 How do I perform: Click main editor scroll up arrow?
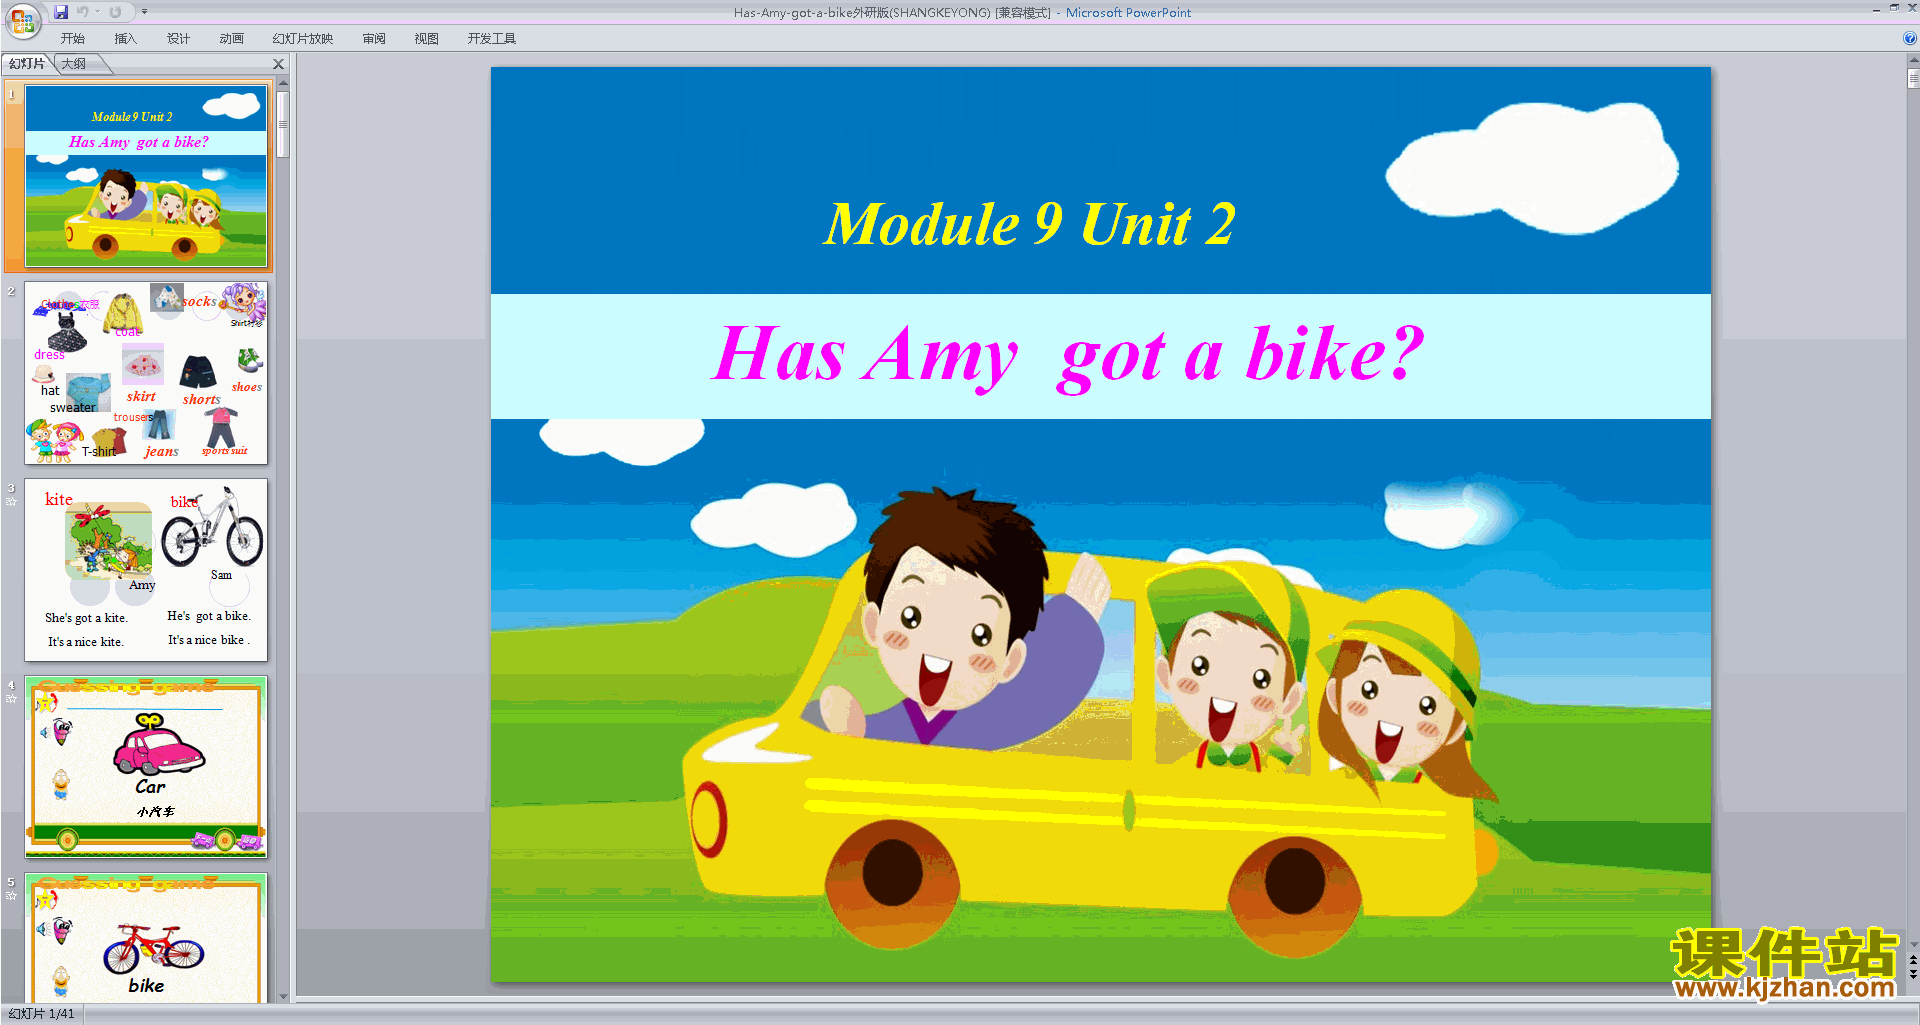point(1913,60)
